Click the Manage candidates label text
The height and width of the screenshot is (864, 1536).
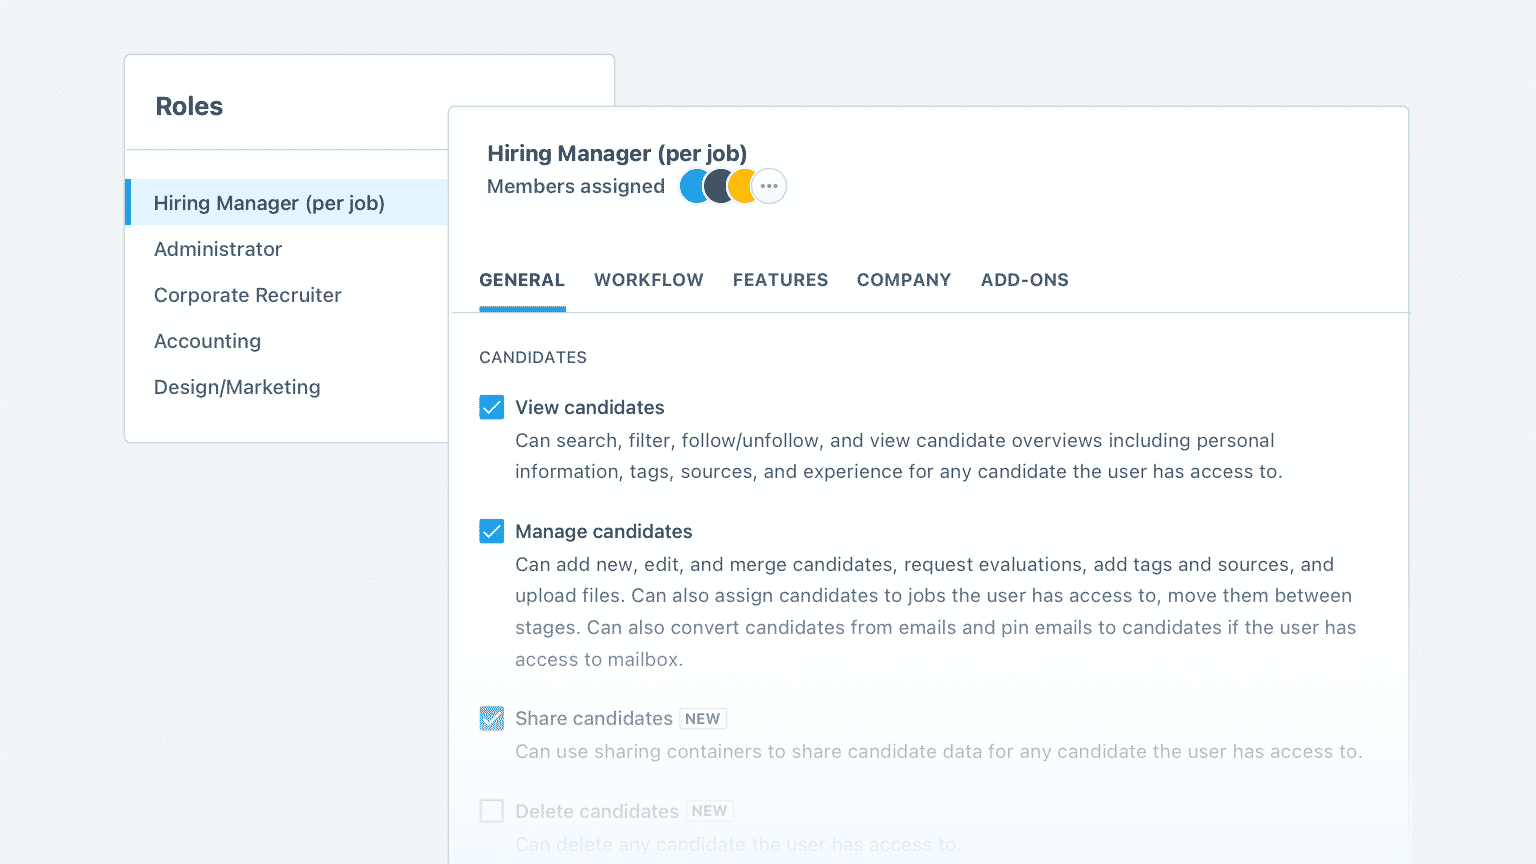(x=603, y=531)
